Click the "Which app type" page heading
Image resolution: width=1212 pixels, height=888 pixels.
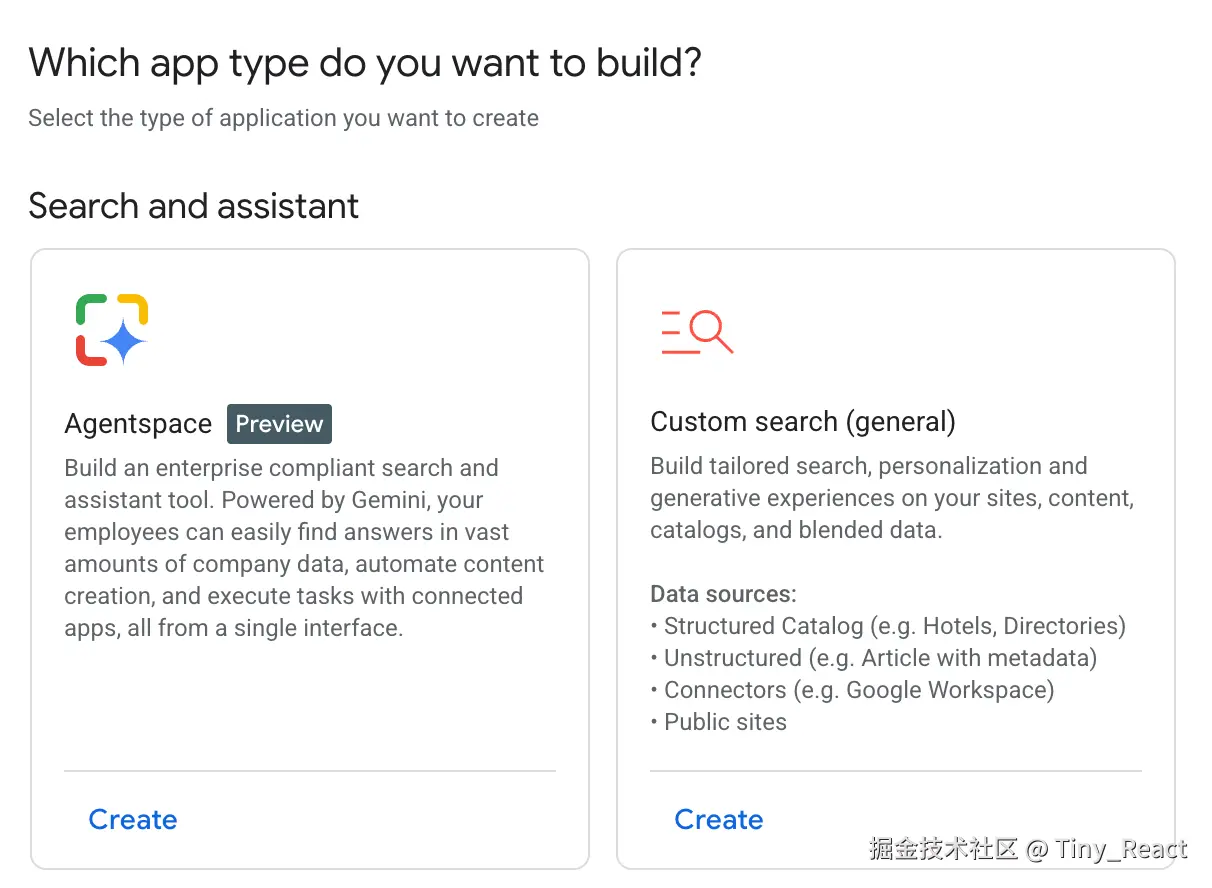coord(365,63)
